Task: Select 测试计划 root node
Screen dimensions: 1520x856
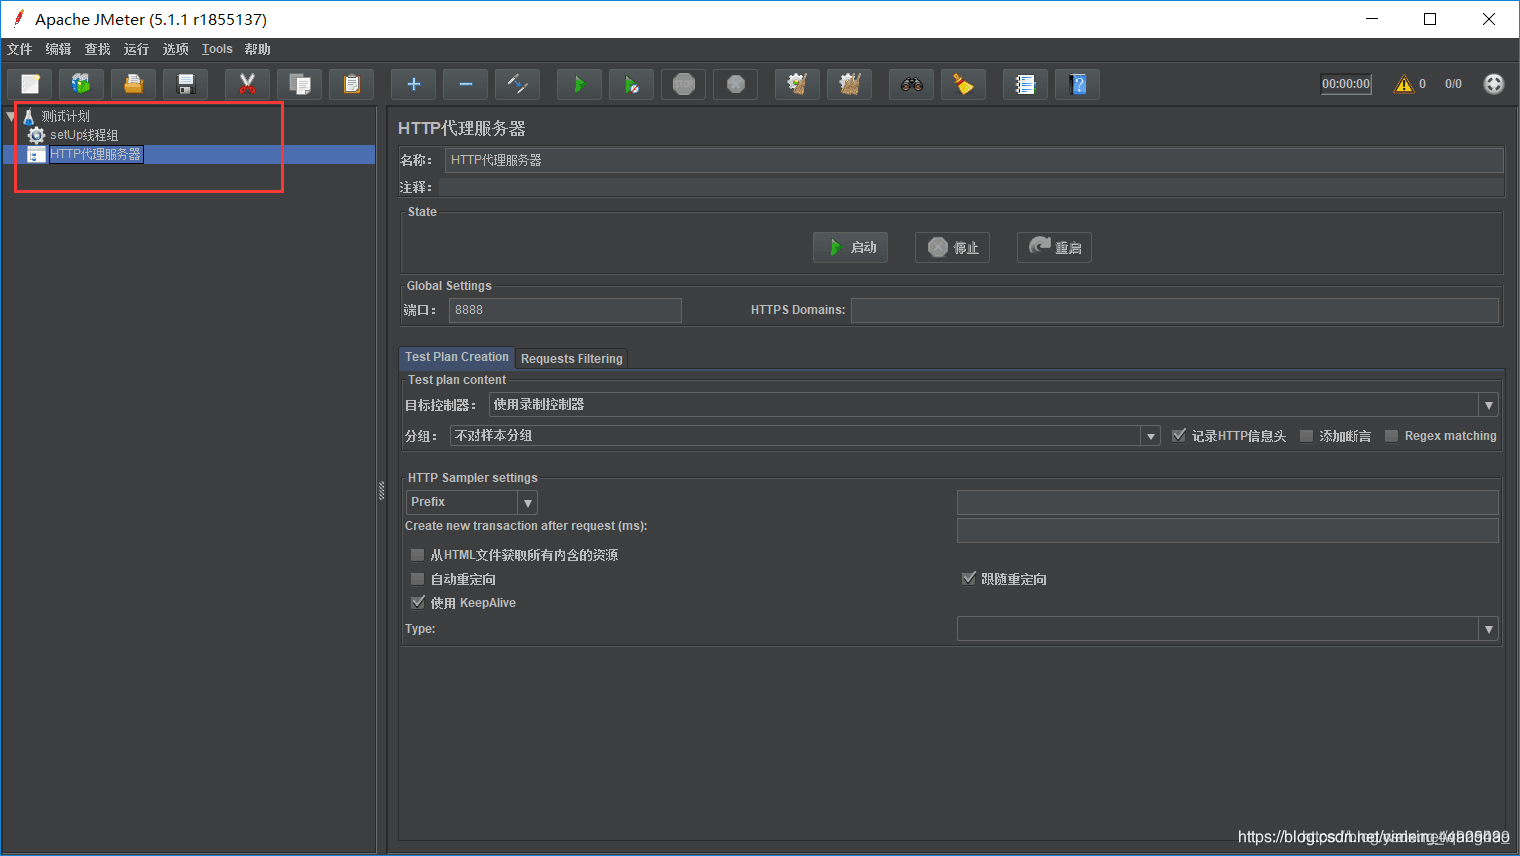Action: (x=66, y=116)
